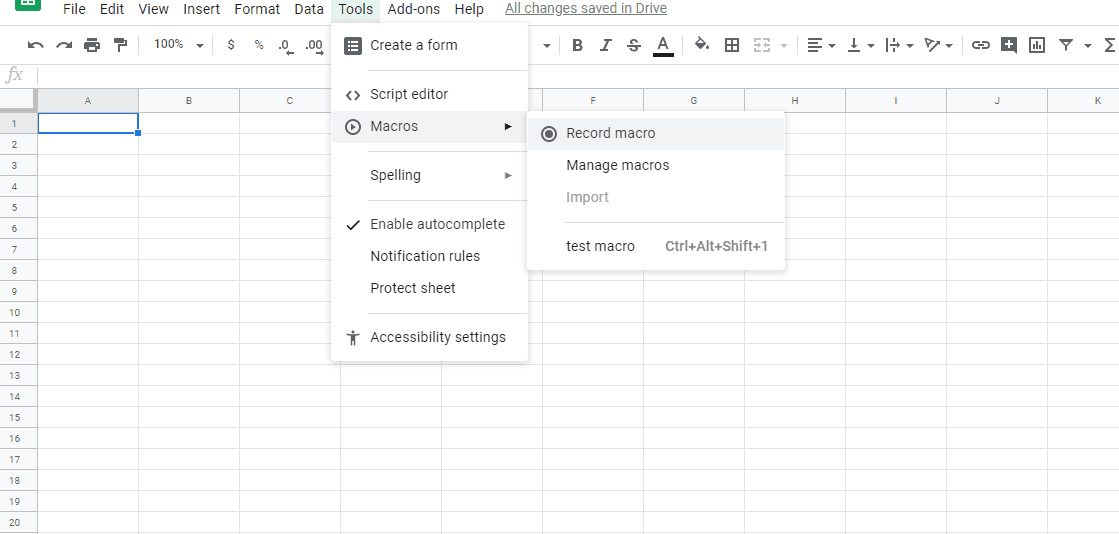Screen dimensions: 1119x534
Task: Open the vertical align dropdown
Action: tap(861, 45)
